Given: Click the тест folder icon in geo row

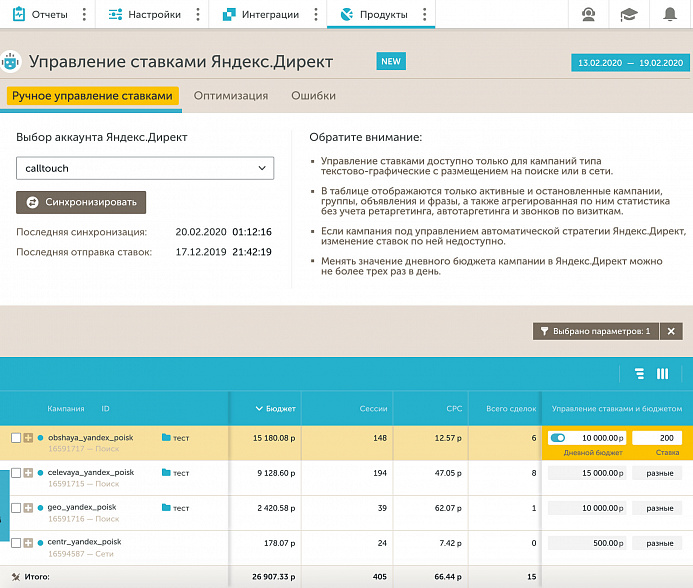Looking at the screenshot, I should pos(166,507).
